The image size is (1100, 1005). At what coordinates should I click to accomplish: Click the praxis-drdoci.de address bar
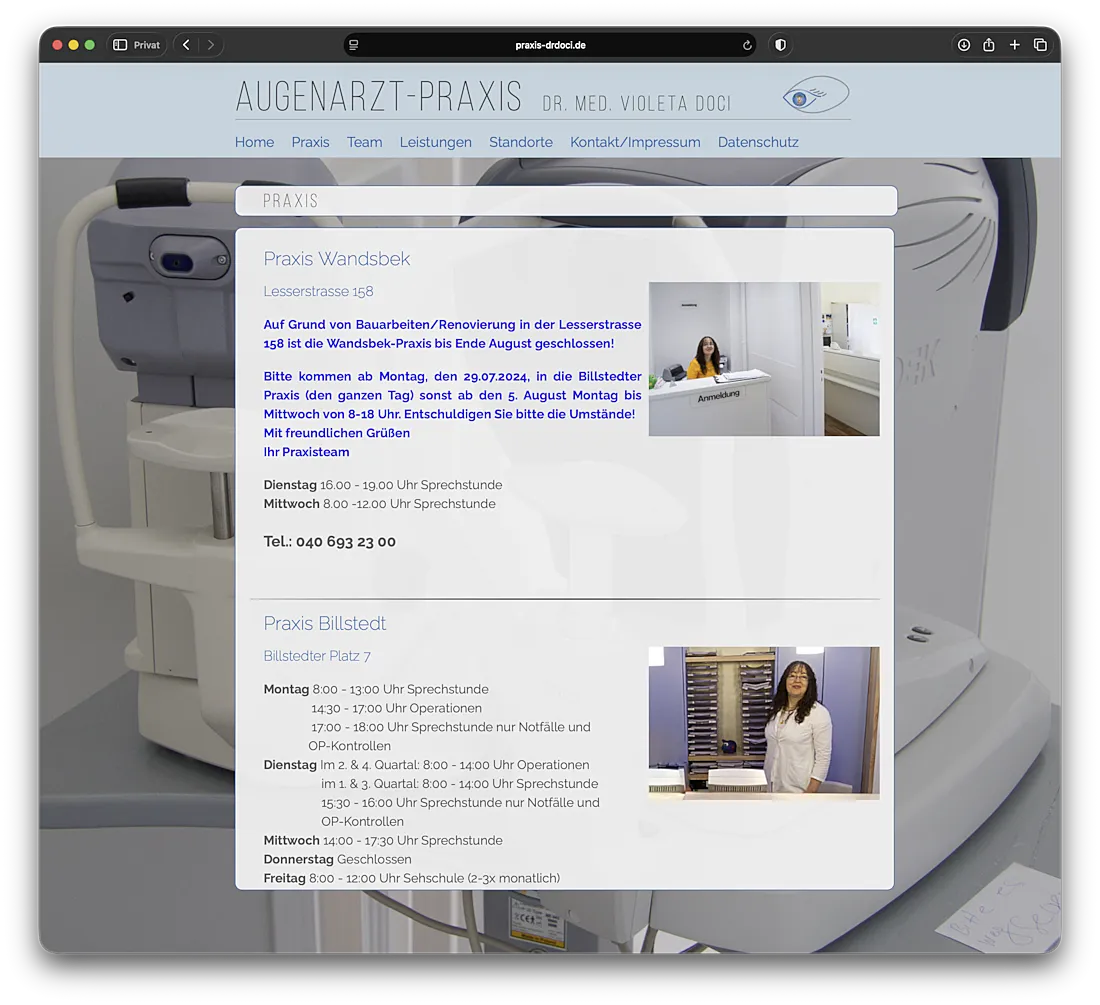point(550,45)
